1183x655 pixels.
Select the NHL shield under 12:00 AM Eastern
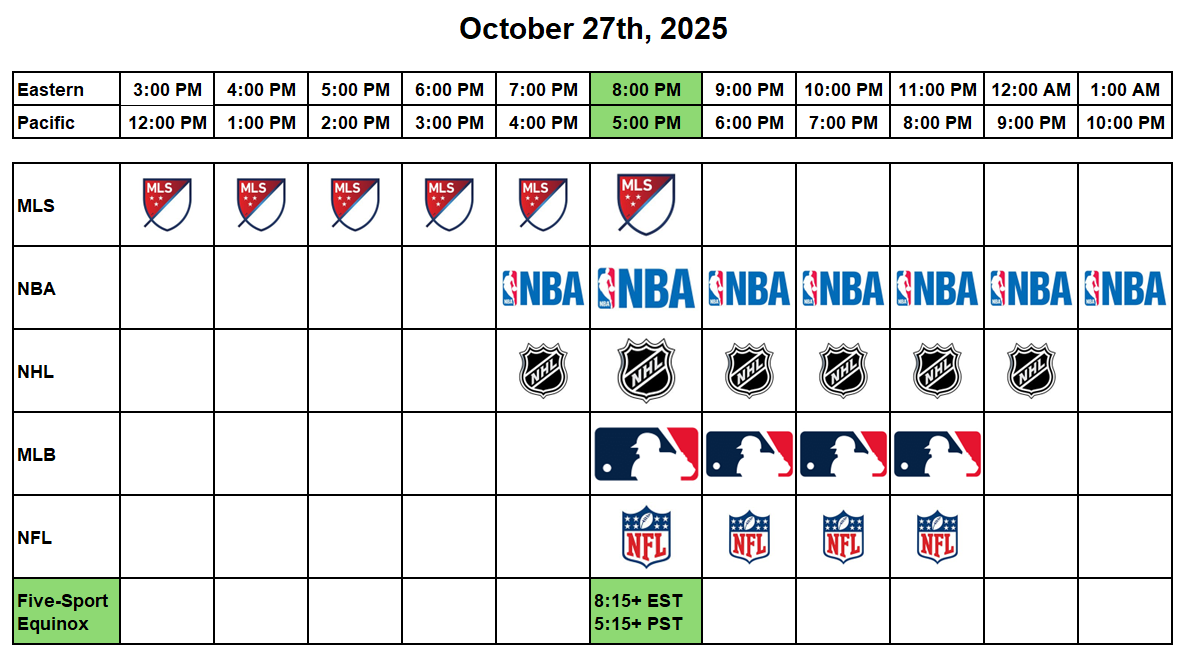[1030, 371]
